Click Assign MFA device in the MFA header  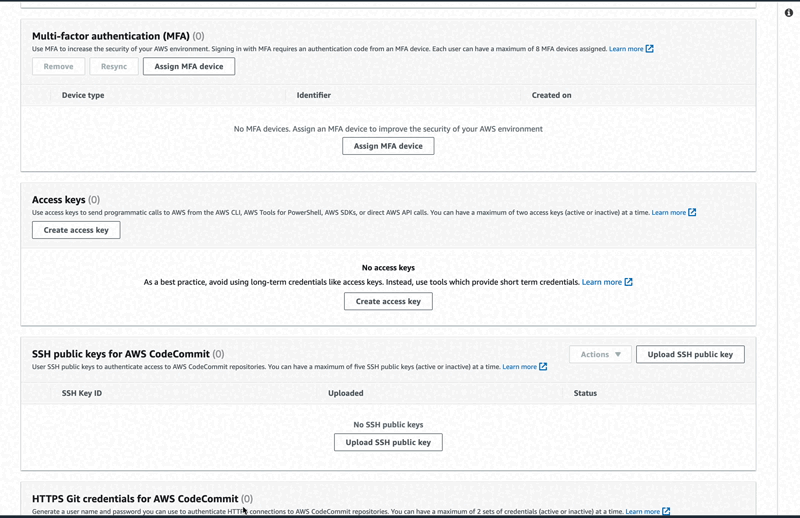tap(189, 66)
